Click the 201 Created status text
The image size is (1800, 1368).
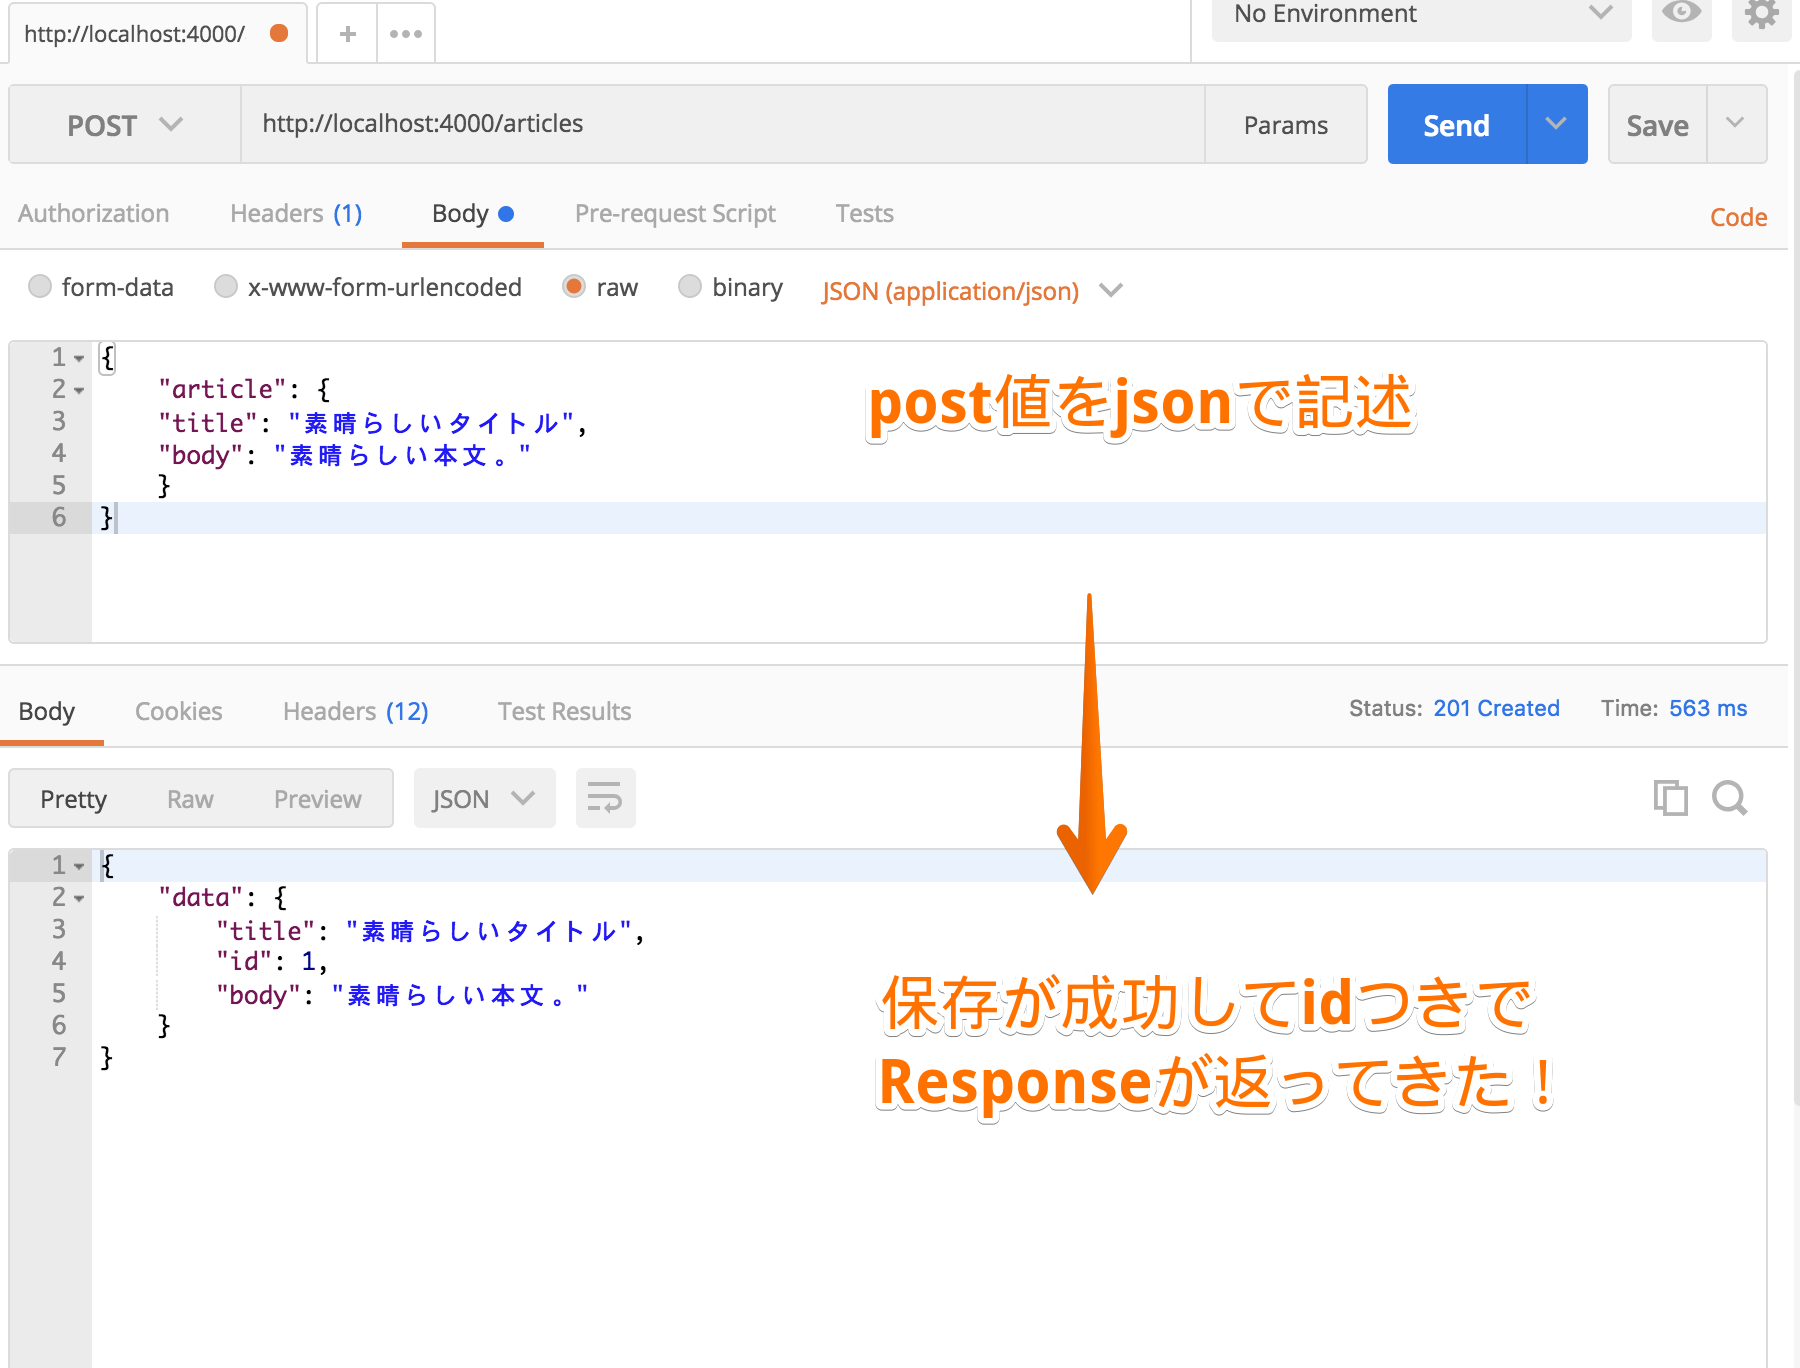pyautogui.click(x=1496, y=708)
